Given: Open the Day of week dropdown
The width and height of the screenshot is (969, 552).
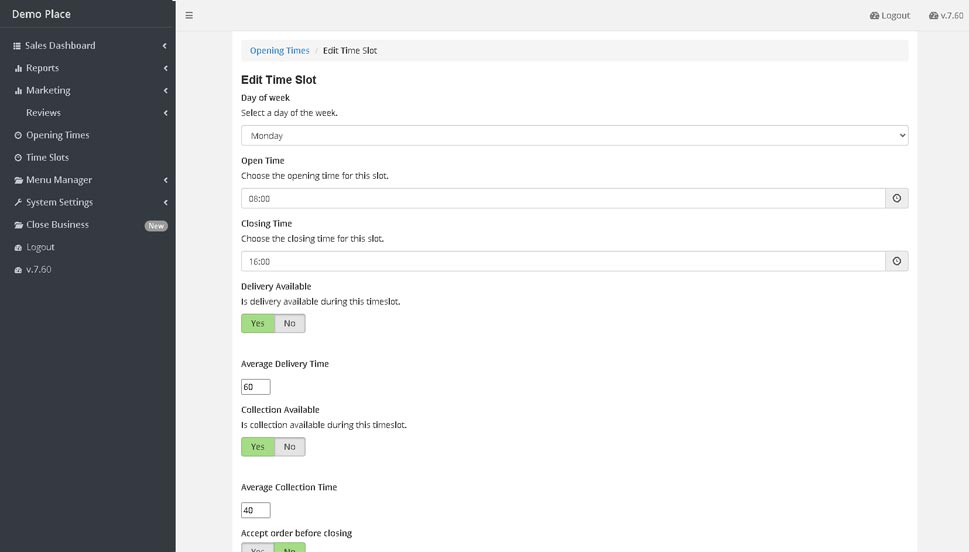Looking at the screenshot, I should [575, 135].
